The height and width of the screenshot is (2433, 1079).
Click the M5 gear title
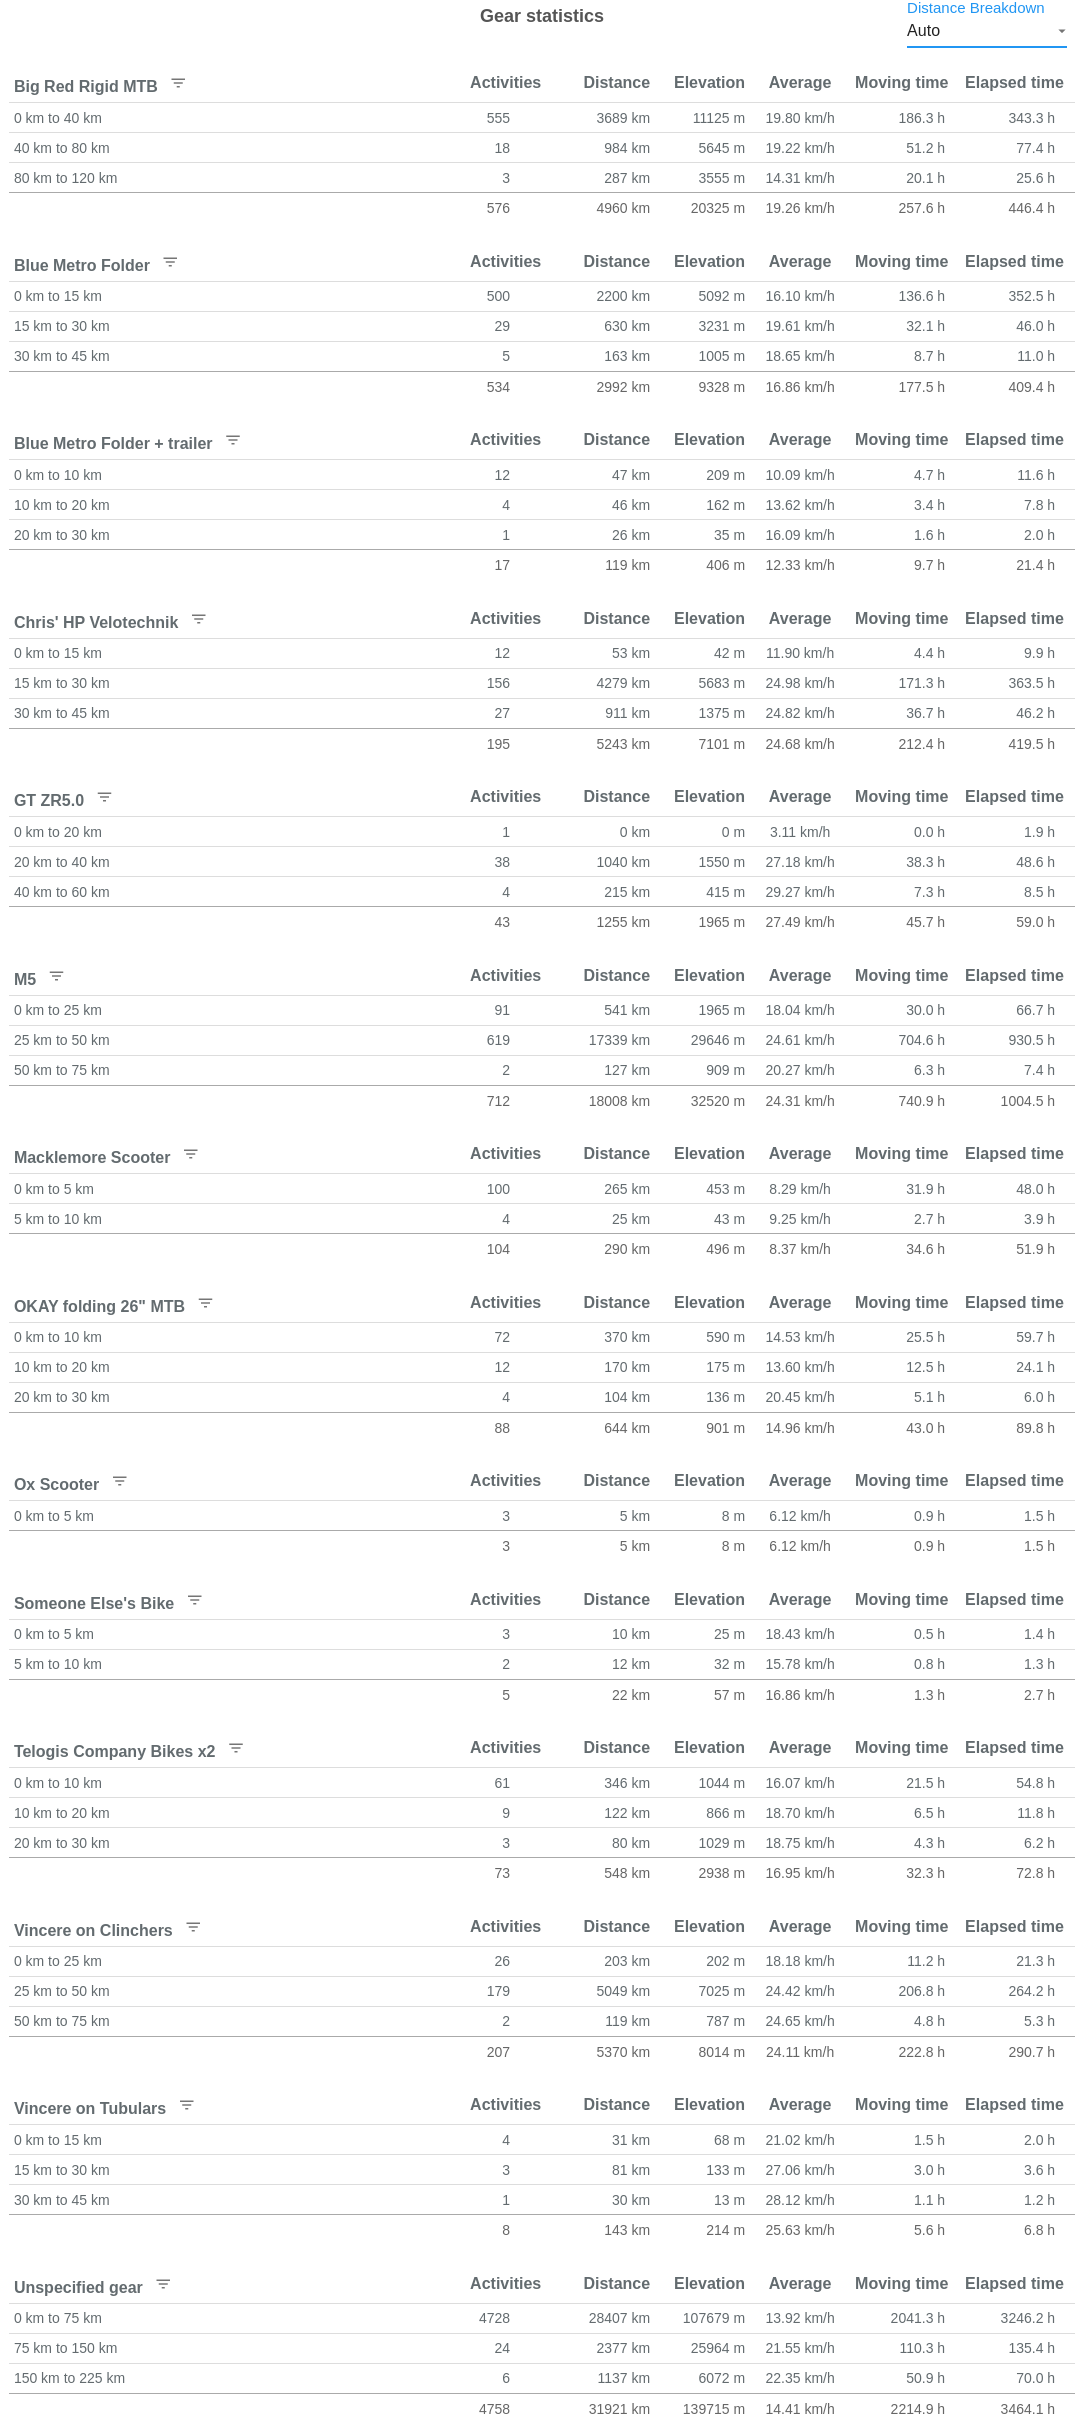(25, 980)
